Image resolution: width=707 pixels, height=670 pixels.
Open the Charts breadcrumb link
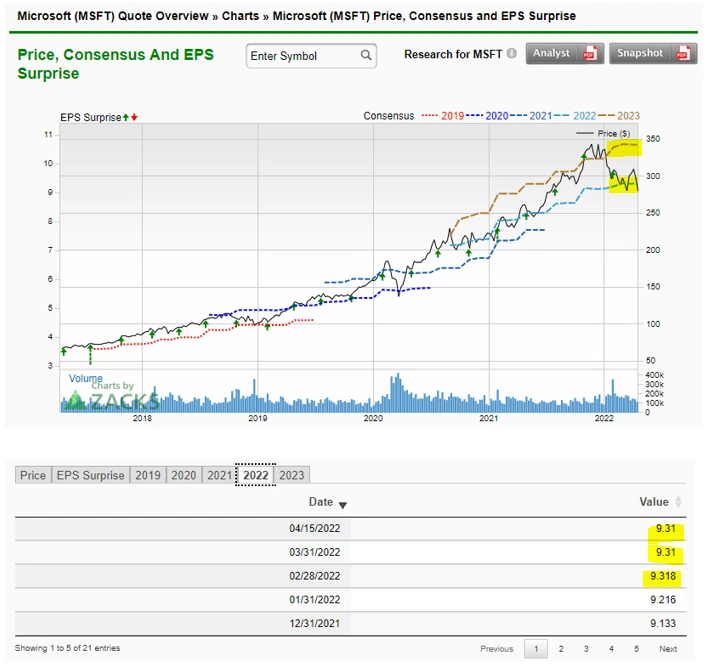coord(240,16)
